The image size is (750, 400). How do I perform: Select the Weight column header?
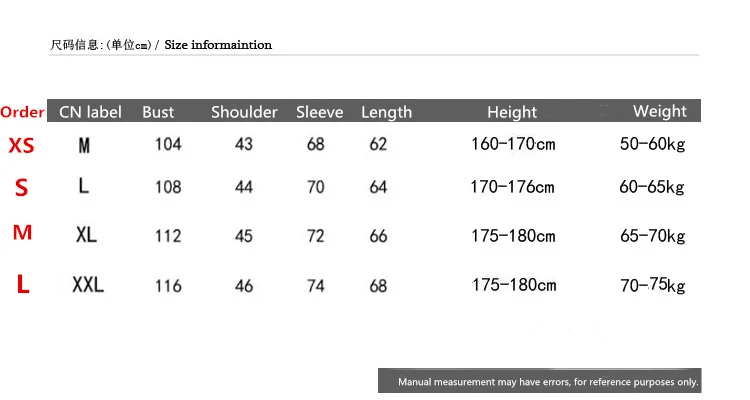point(660,111)
